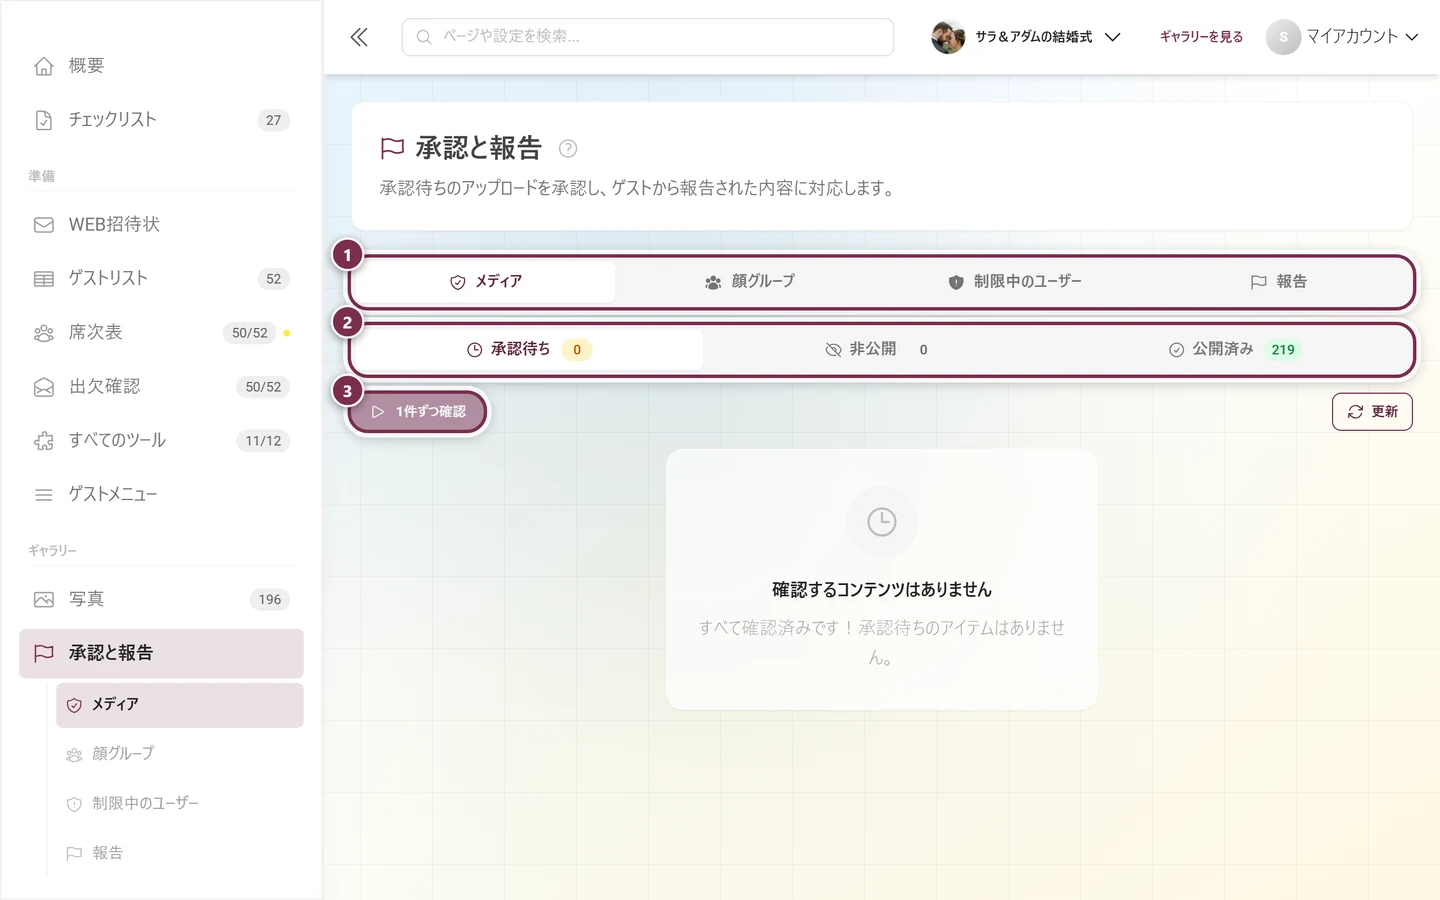Open 席次表 sidebar entry
Viewport: 1440px width, 900px height.
point(161,333)
